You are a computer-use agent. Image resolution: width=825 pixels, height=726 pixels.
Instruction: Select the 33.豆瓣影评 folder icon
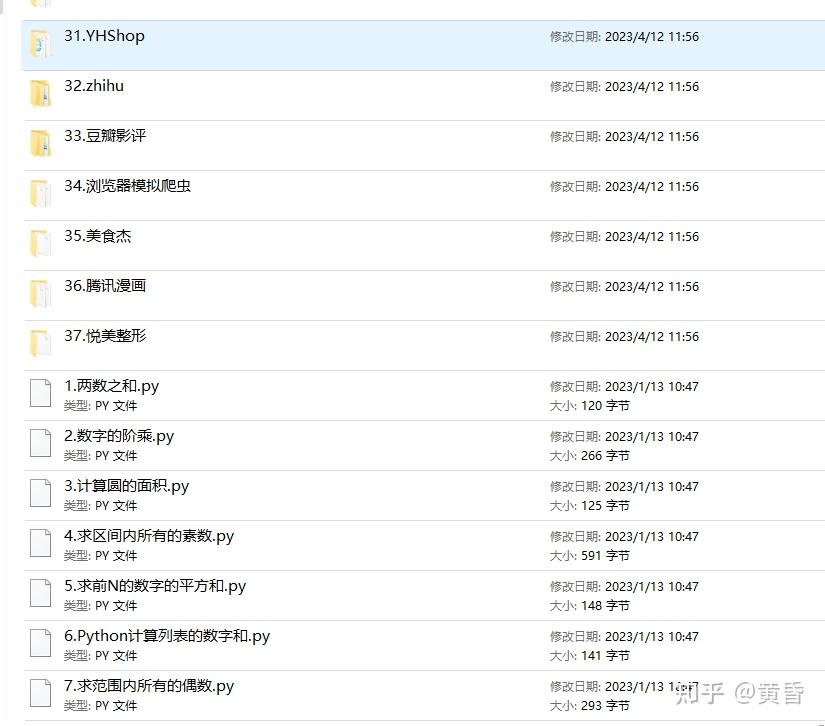pos(41,144)
